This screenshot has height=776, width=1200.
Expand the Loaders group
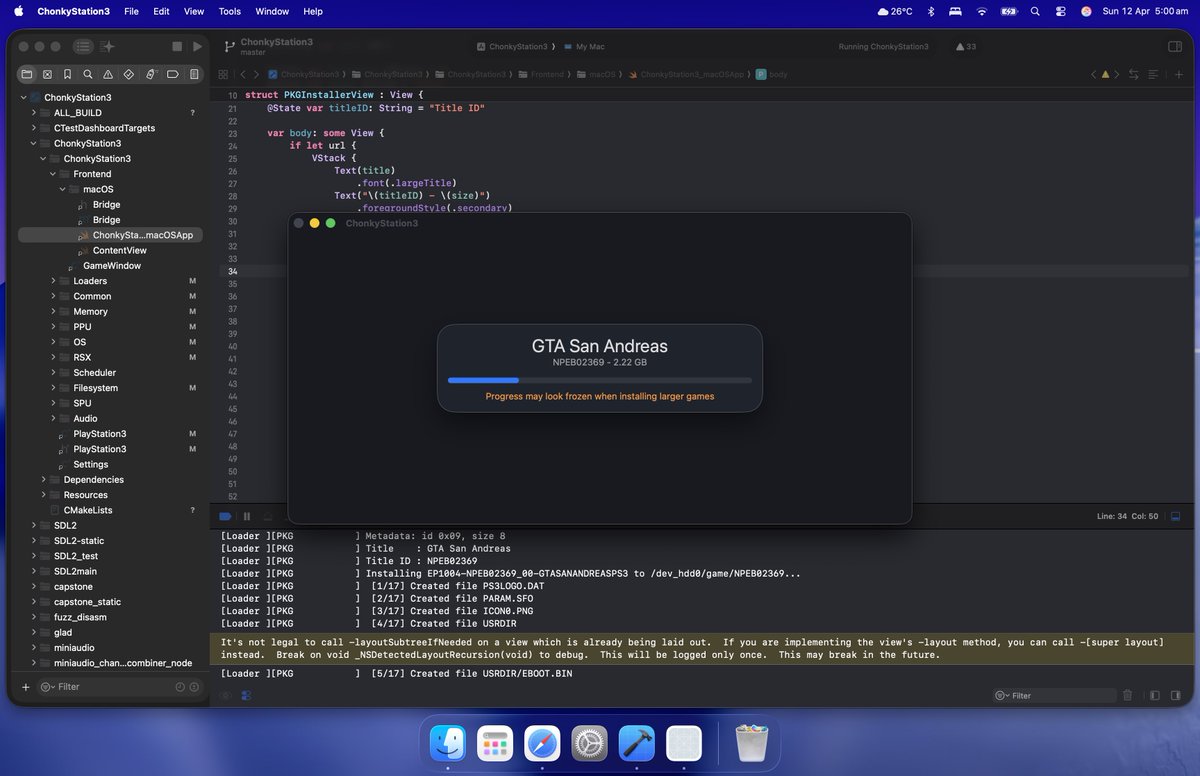coord(52,281)
